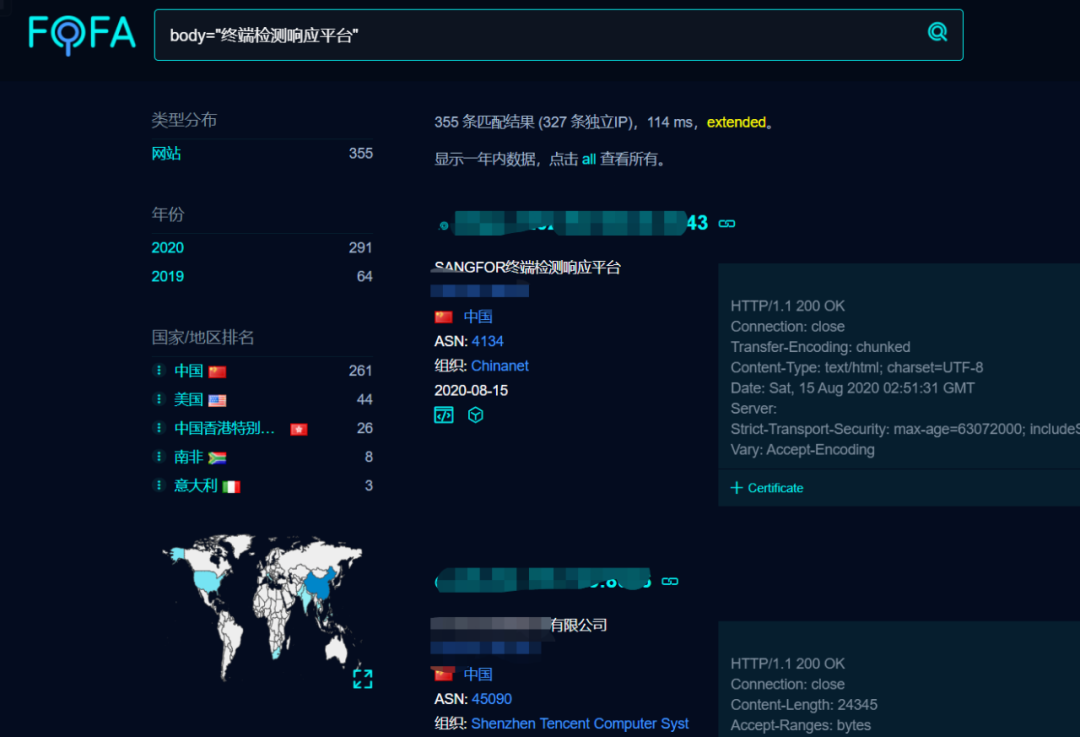Click the cube product icon under 2020-08-15
The height and width of the screenshot is (737, 1080).
pos(475,415)
